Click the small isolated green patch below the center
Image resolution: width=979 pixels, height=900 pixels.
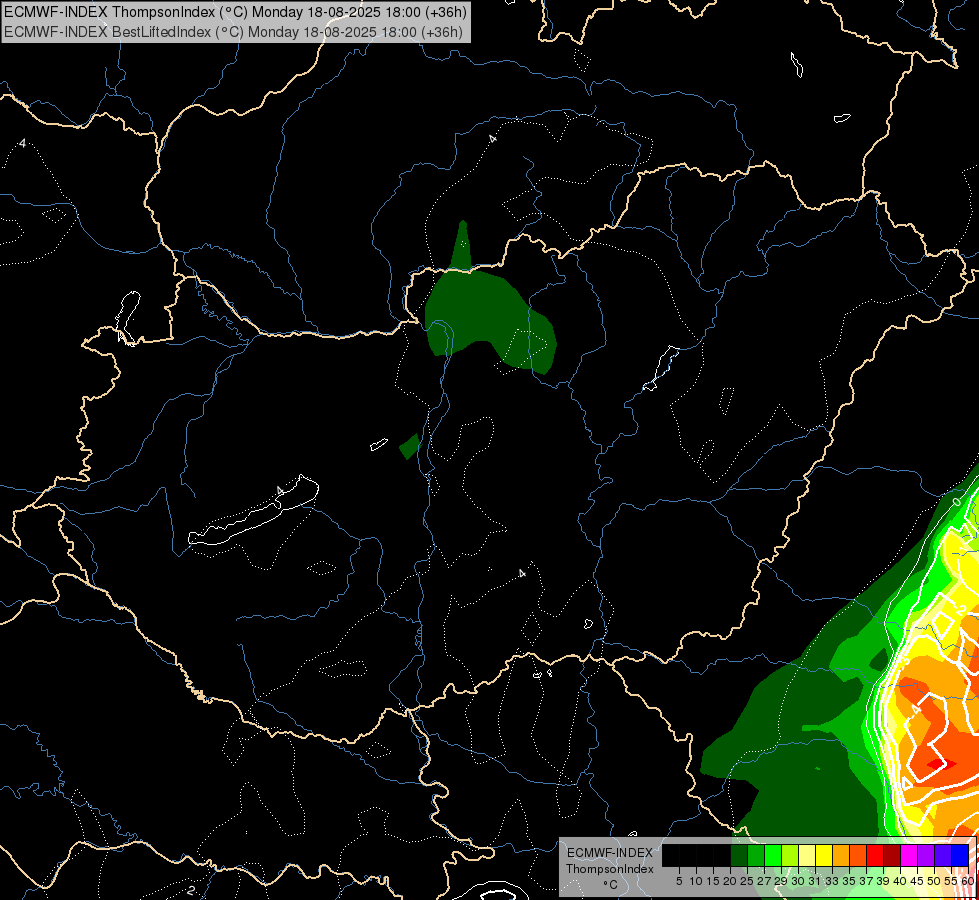[410, 446]
